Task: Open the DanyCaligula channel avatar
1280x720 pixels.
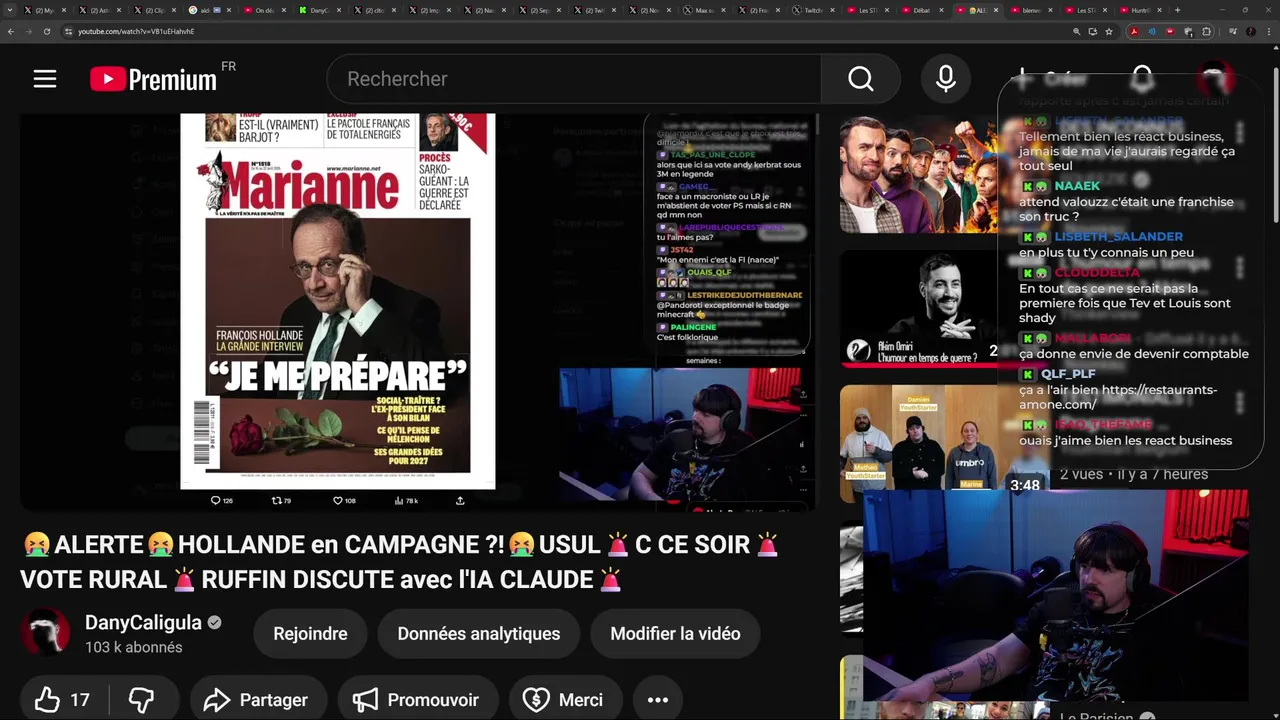Action: [x=46, y=634]
